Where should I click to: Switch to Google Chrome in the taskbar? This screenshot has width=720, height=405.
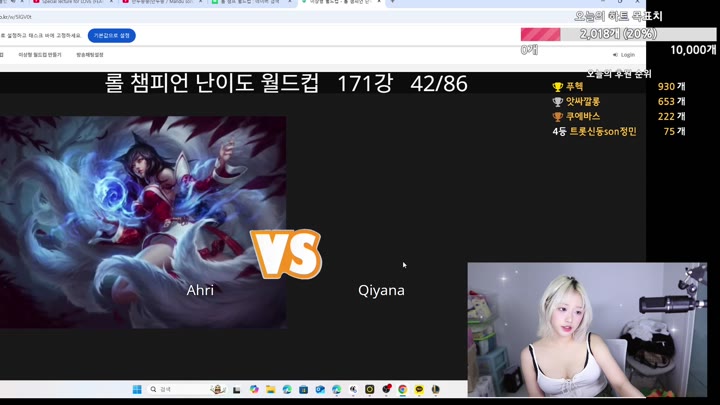pyautogui.click(x=403, y=389)
